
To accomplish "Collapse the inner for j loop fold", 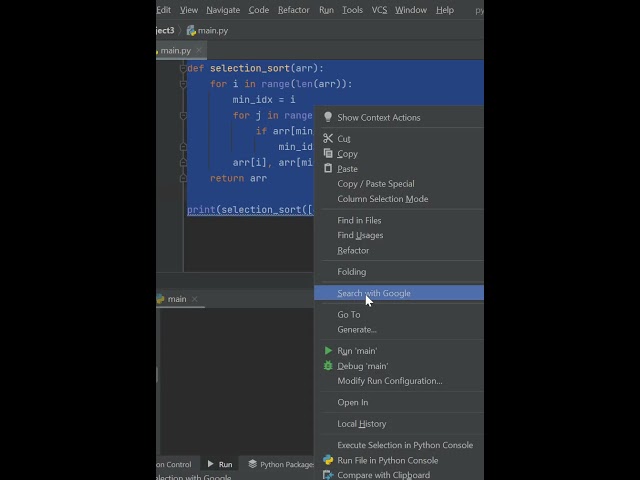I will [183, 116].
